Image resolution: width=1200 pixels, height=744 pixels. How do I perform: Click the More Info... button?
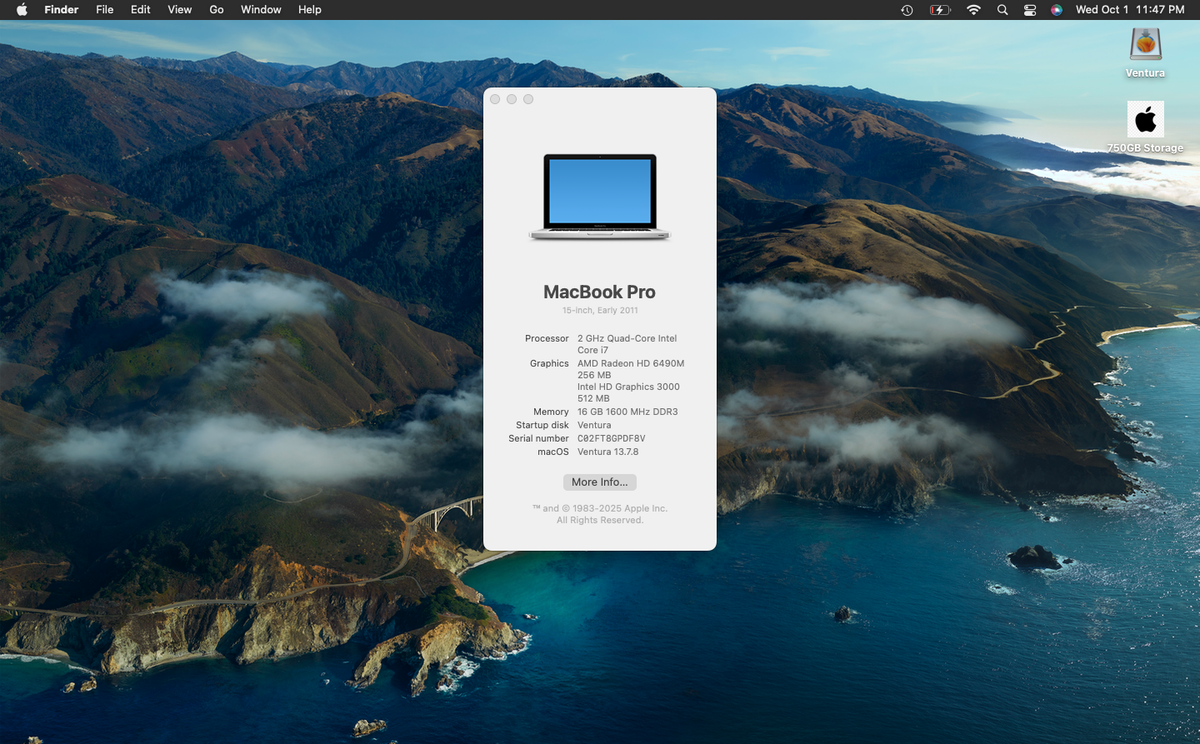point(600,482)
